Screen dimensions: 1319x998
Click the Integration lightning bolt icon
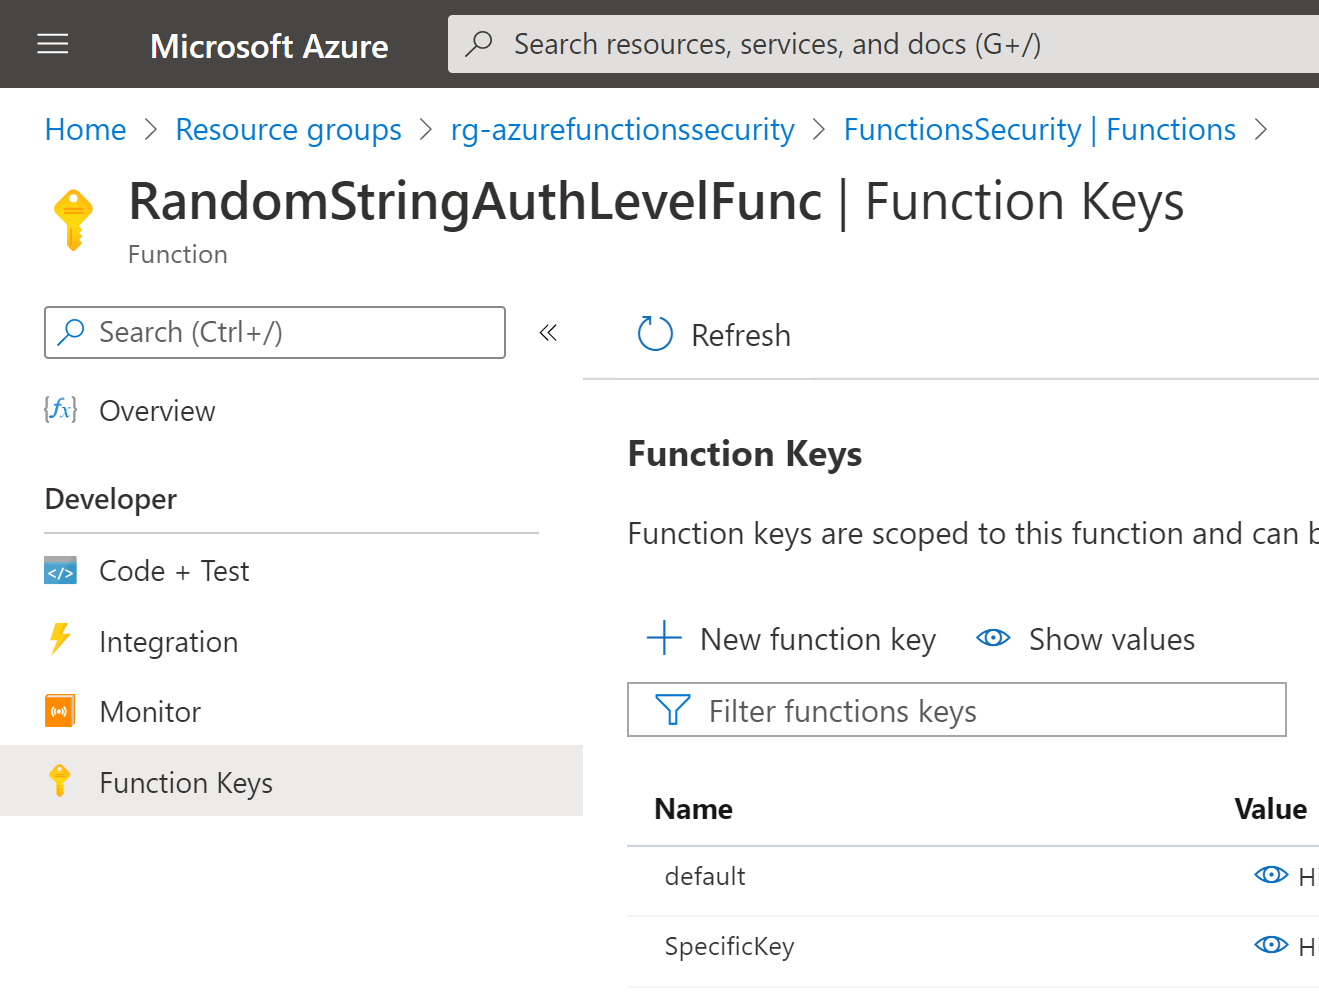(x=61, y=640)
